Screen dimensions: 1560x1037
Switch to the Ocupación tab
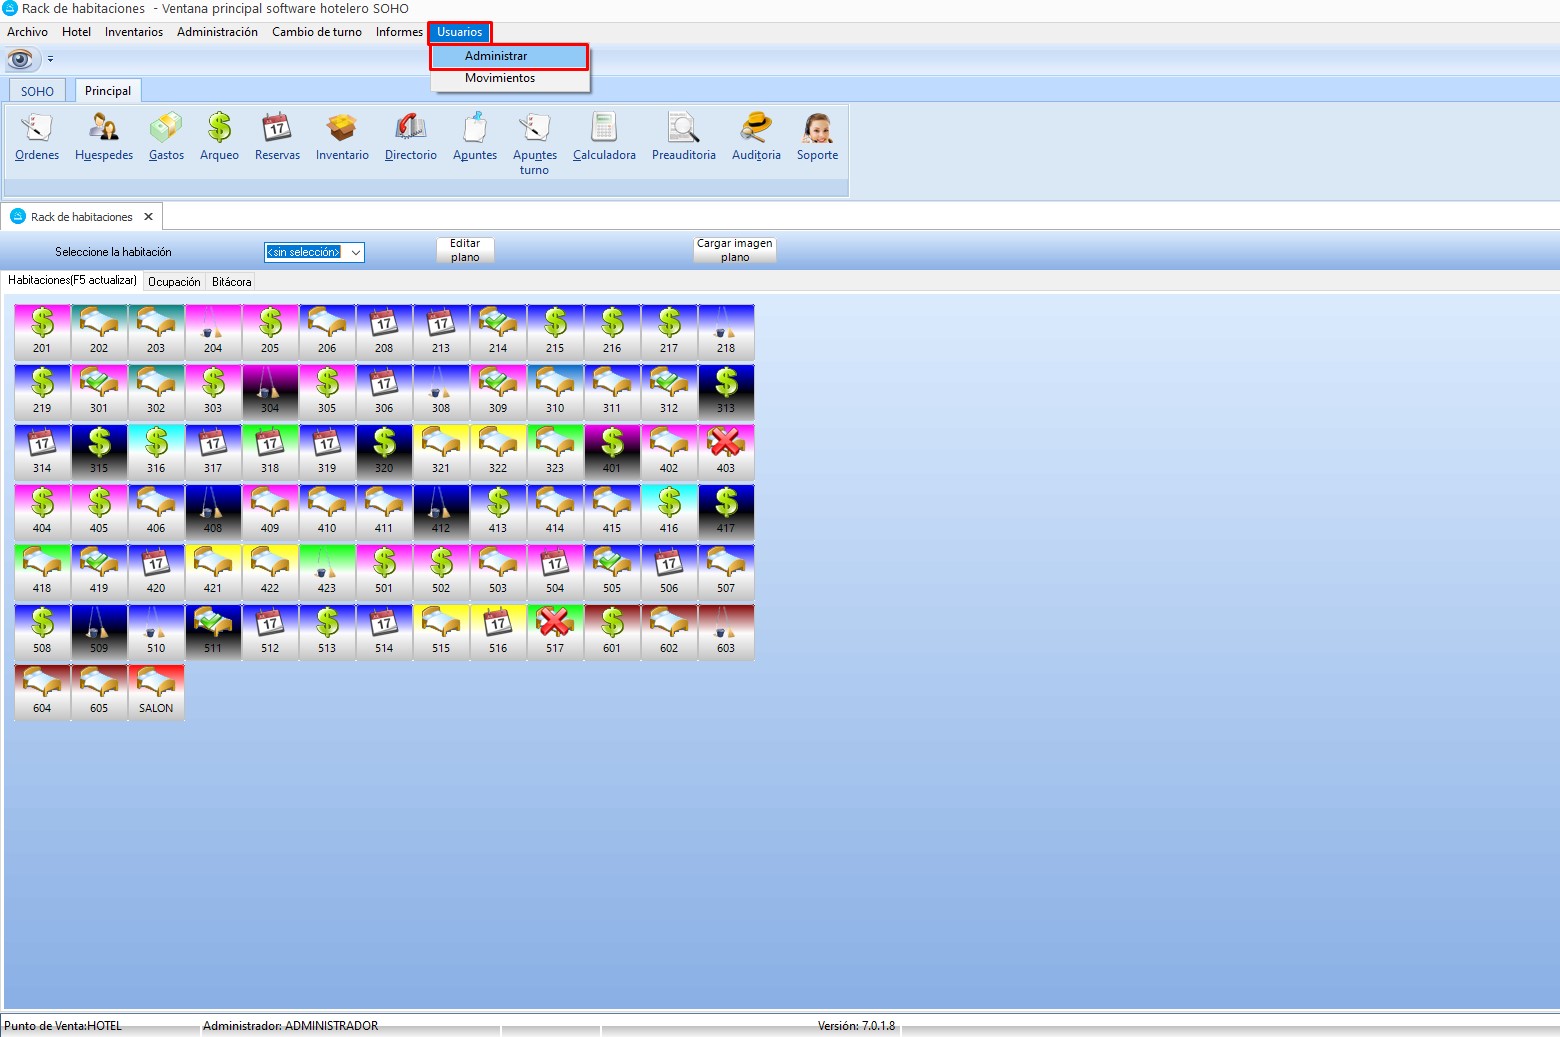(174, 282)
